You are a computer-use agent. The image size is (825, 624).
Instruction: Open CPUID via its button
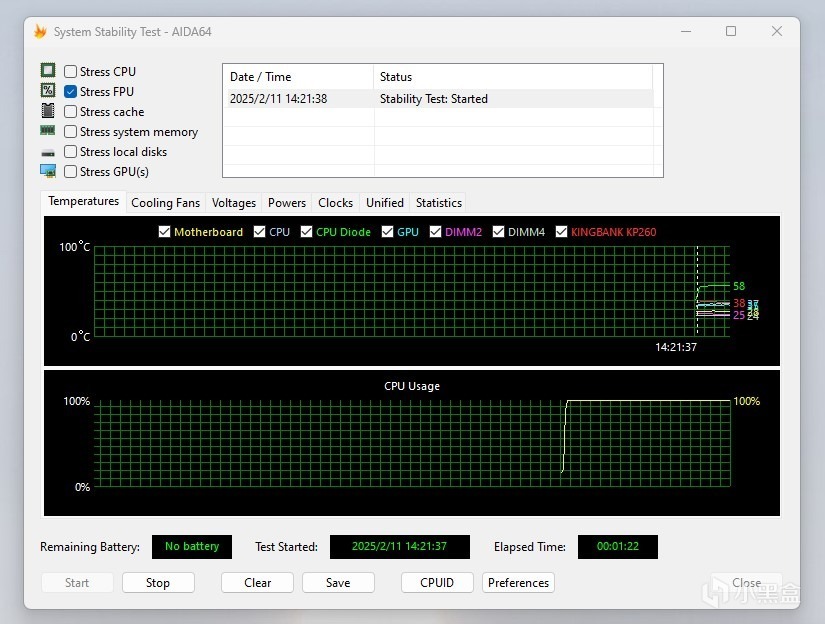437,582
